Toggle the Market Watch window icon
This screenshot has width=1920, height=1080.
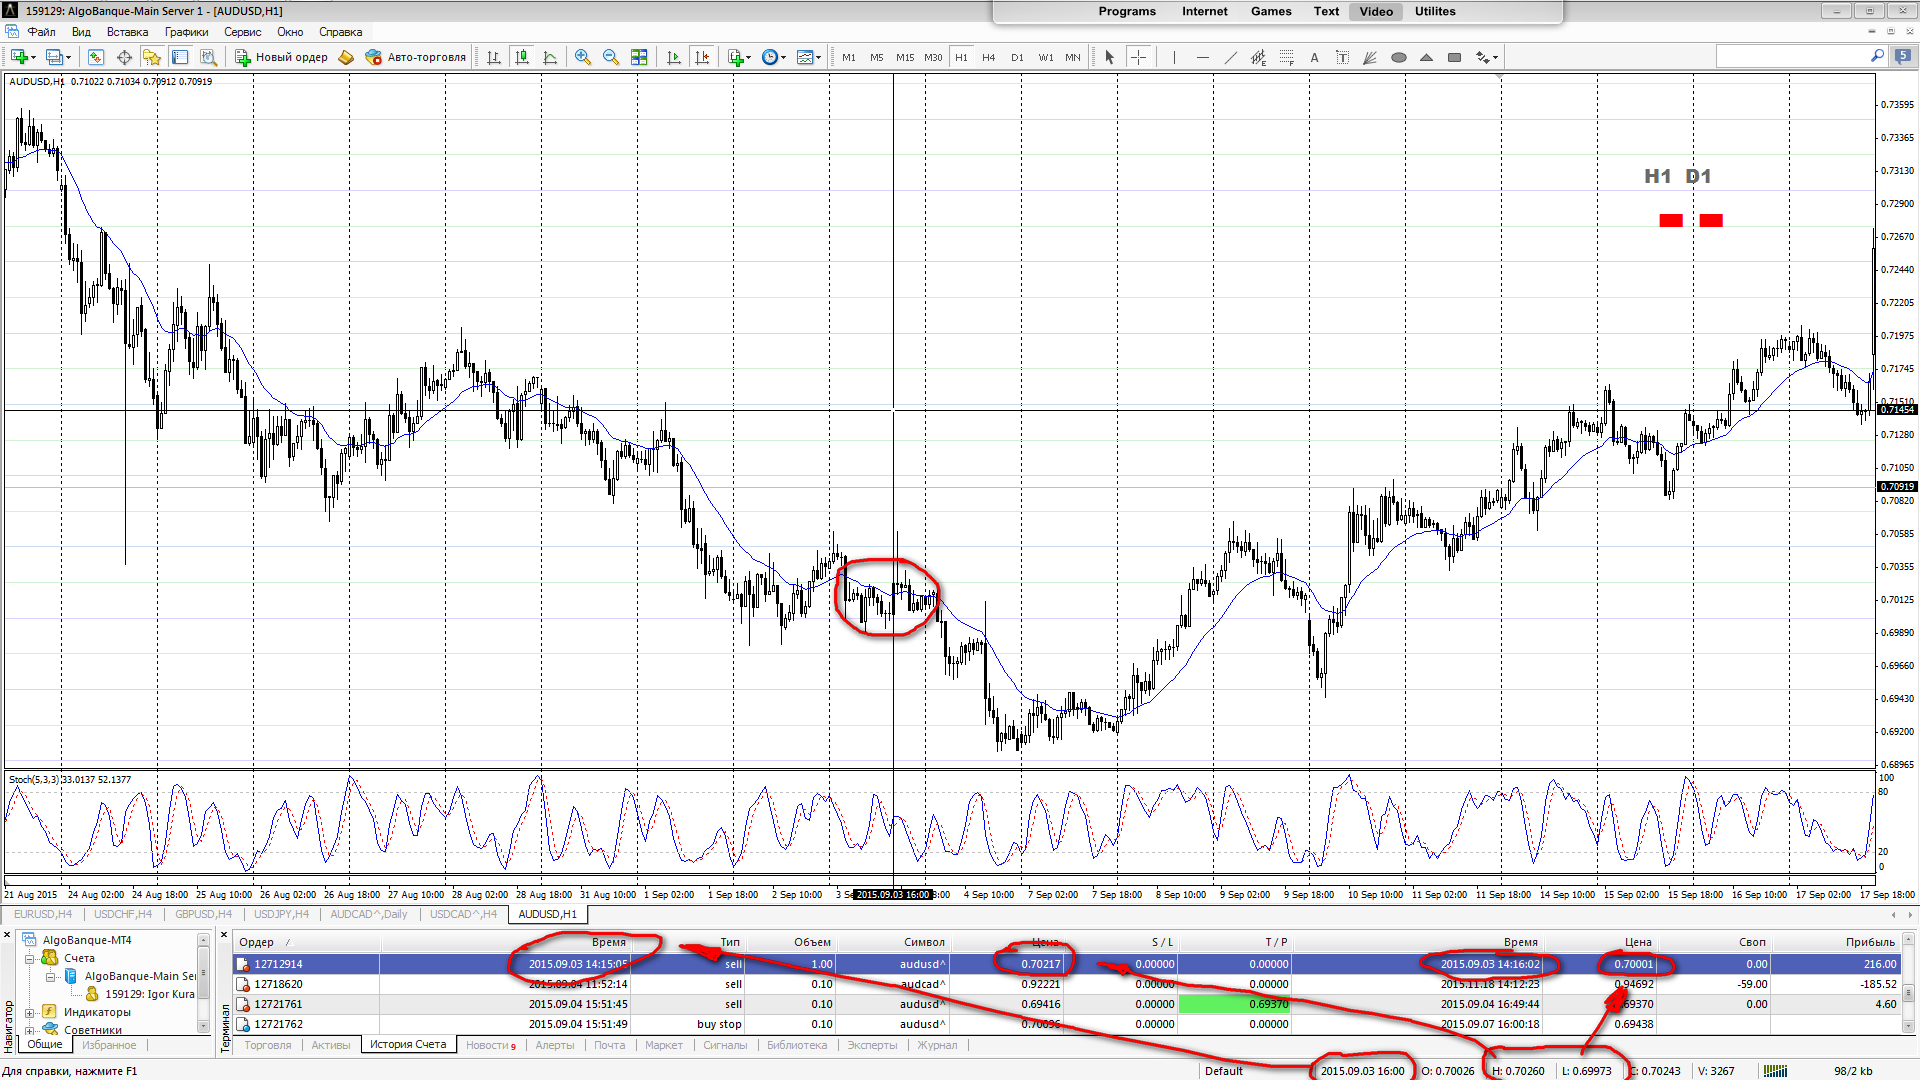pyautogui.click(x=96, y=57)
